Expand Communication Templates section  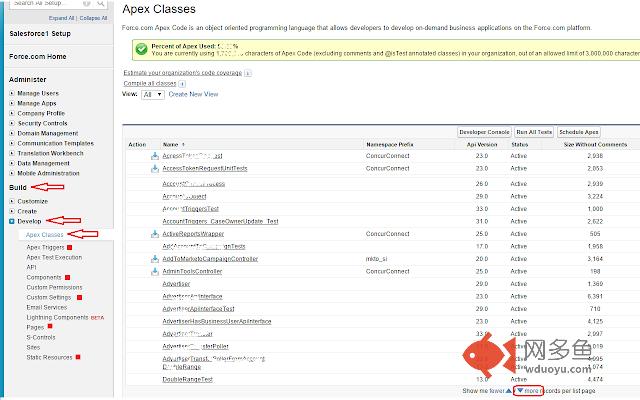[x=12, y=143]
